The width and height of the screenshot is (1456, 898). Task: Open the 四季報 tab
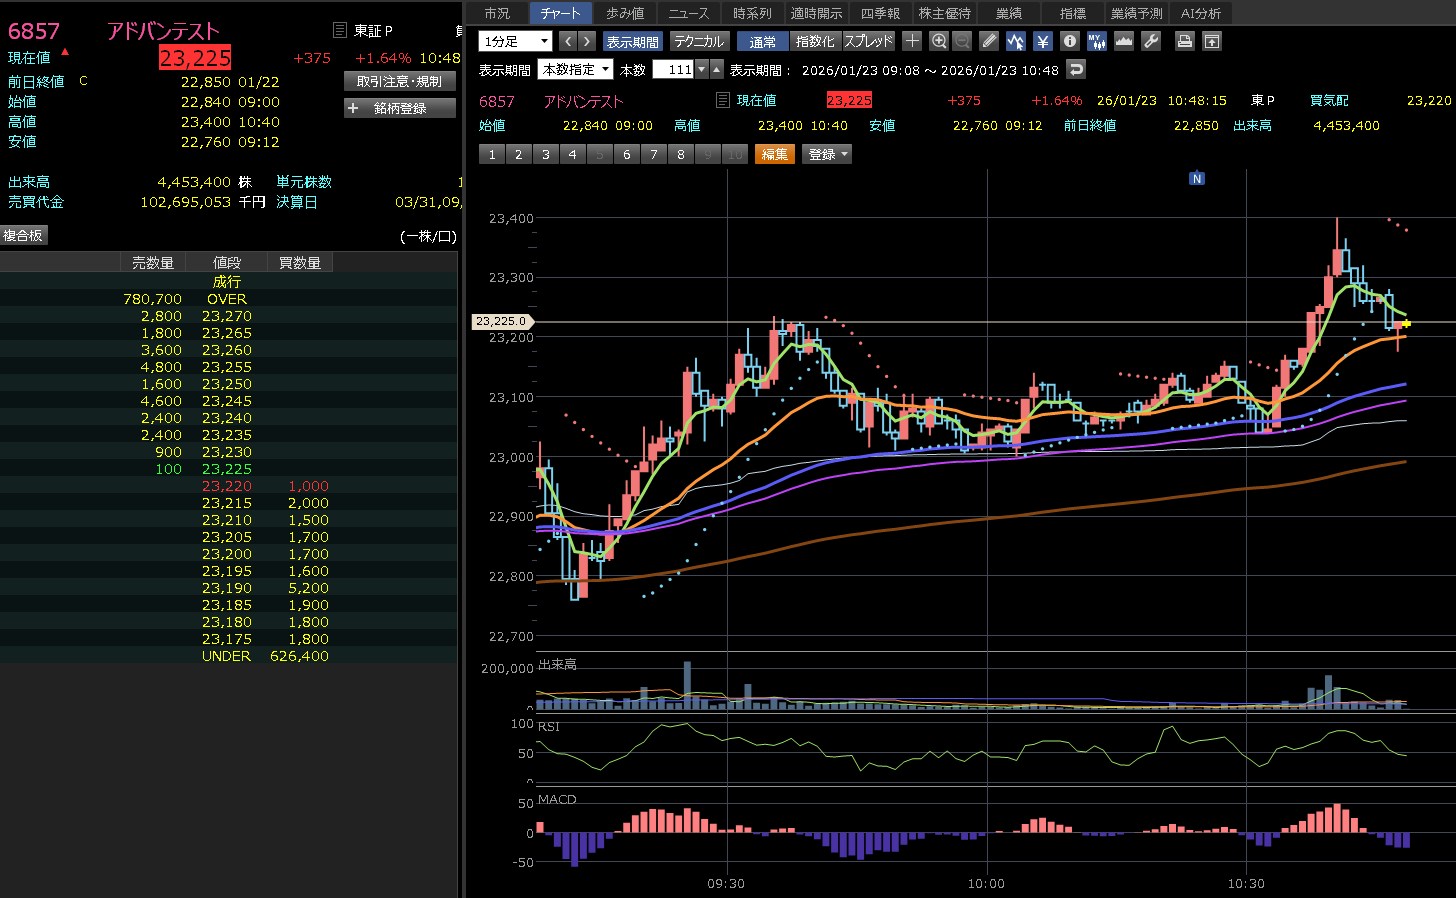click(x=880, y=13)
